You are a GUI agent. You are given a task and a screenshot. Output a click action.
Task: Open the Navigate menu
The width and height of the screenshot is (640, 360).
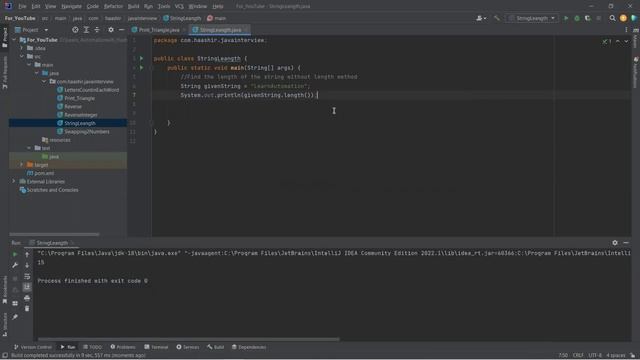click(x=71, y=6)
